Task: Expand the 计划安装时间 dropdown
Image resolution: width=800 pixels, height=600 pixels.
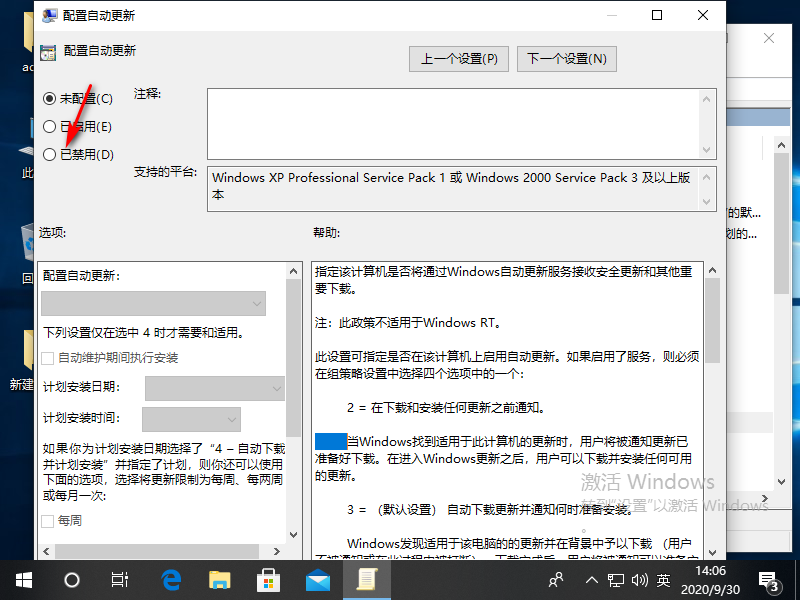Action: pos(191,418)
